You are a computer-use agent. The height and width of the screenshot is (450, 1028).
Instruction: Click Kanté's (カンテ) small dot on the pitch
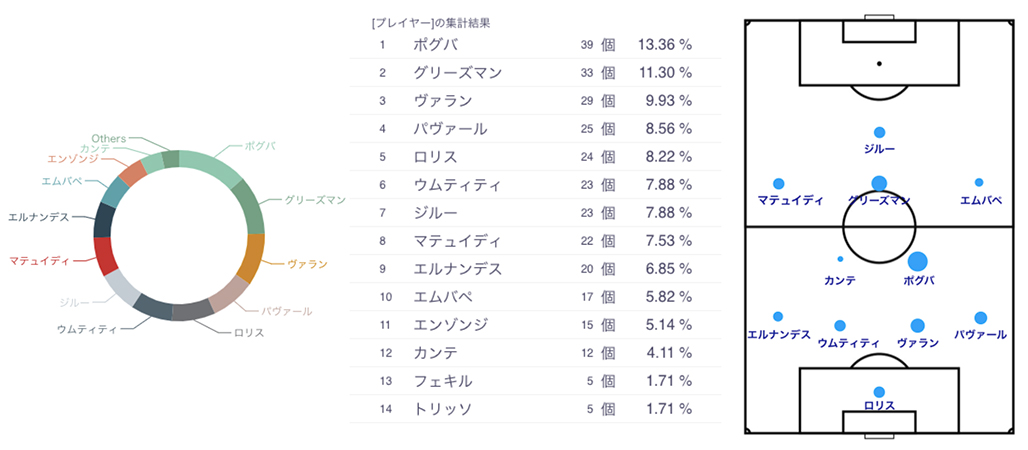840,260
